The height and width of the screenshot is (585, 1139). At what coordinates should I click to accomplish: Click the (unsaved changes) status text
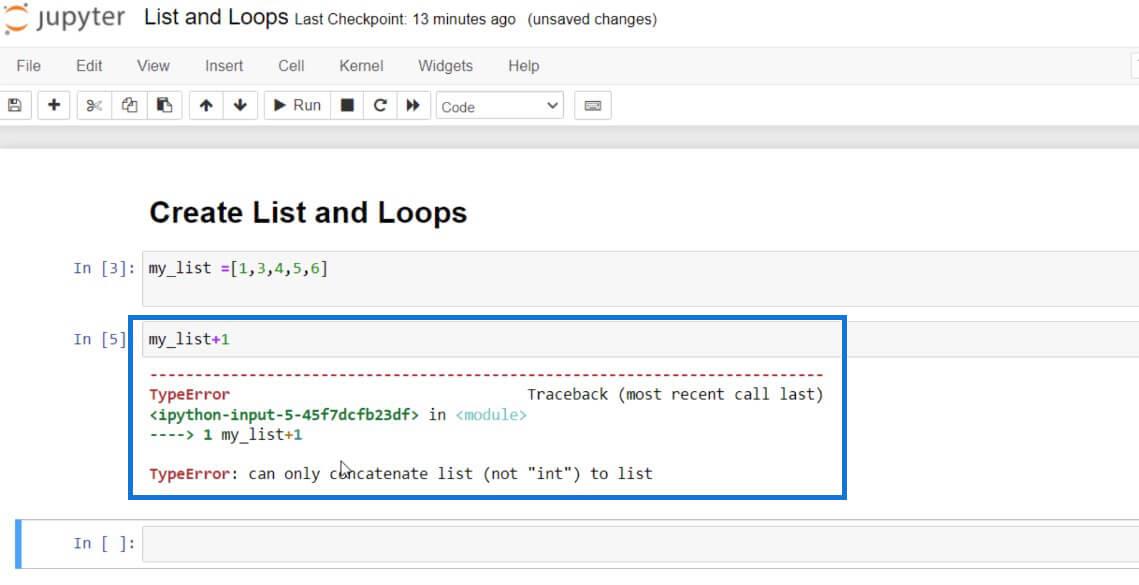(592, 20)
